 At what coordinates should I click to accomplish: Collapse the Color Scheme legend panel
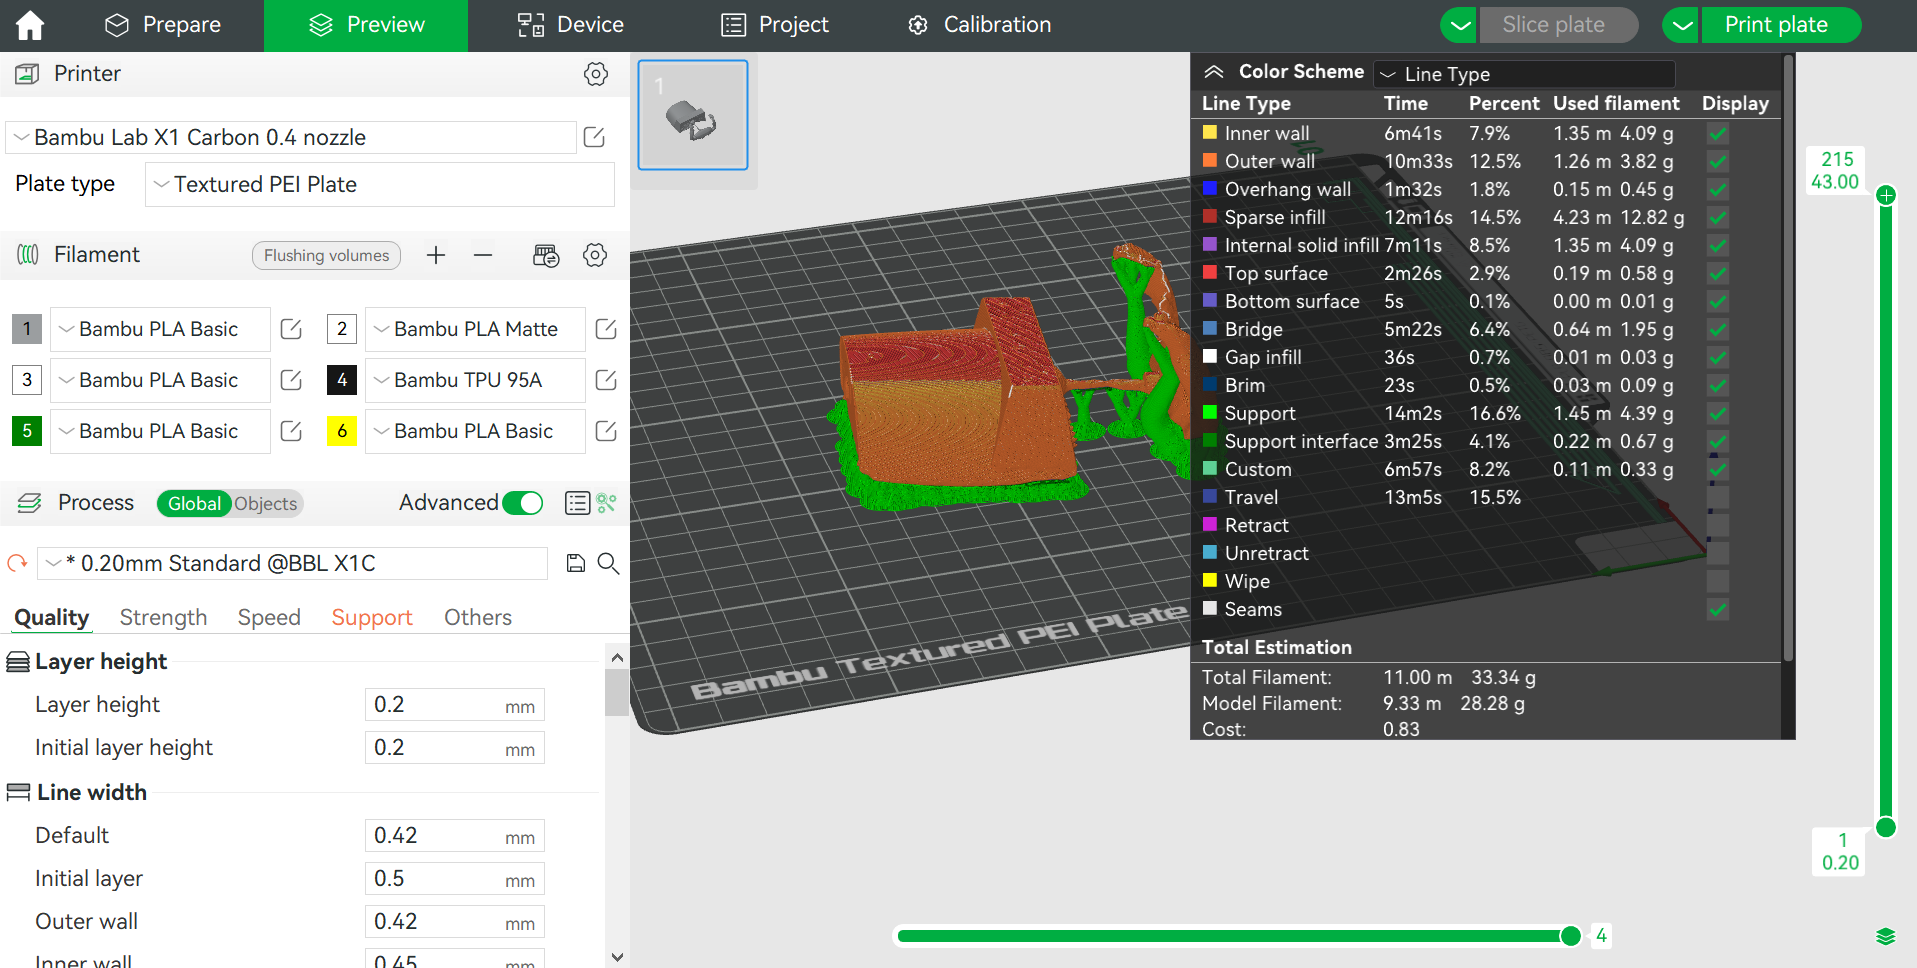click(x=1214, y=72)
